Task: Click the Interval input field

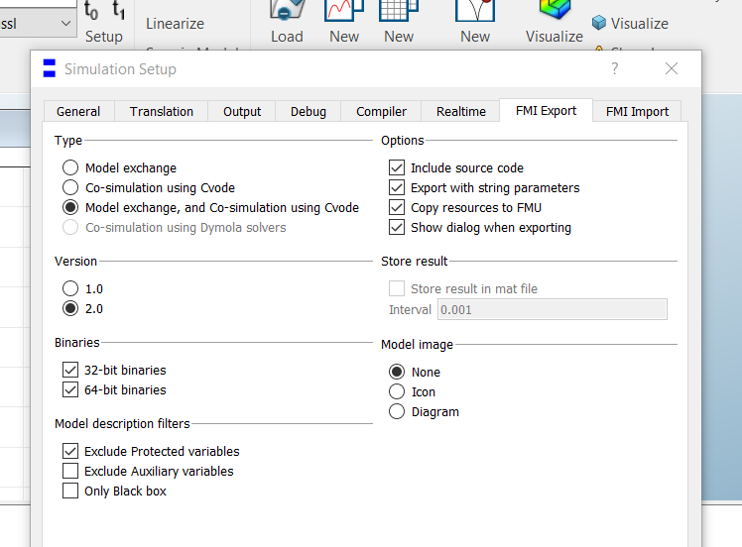Action: 552,309
